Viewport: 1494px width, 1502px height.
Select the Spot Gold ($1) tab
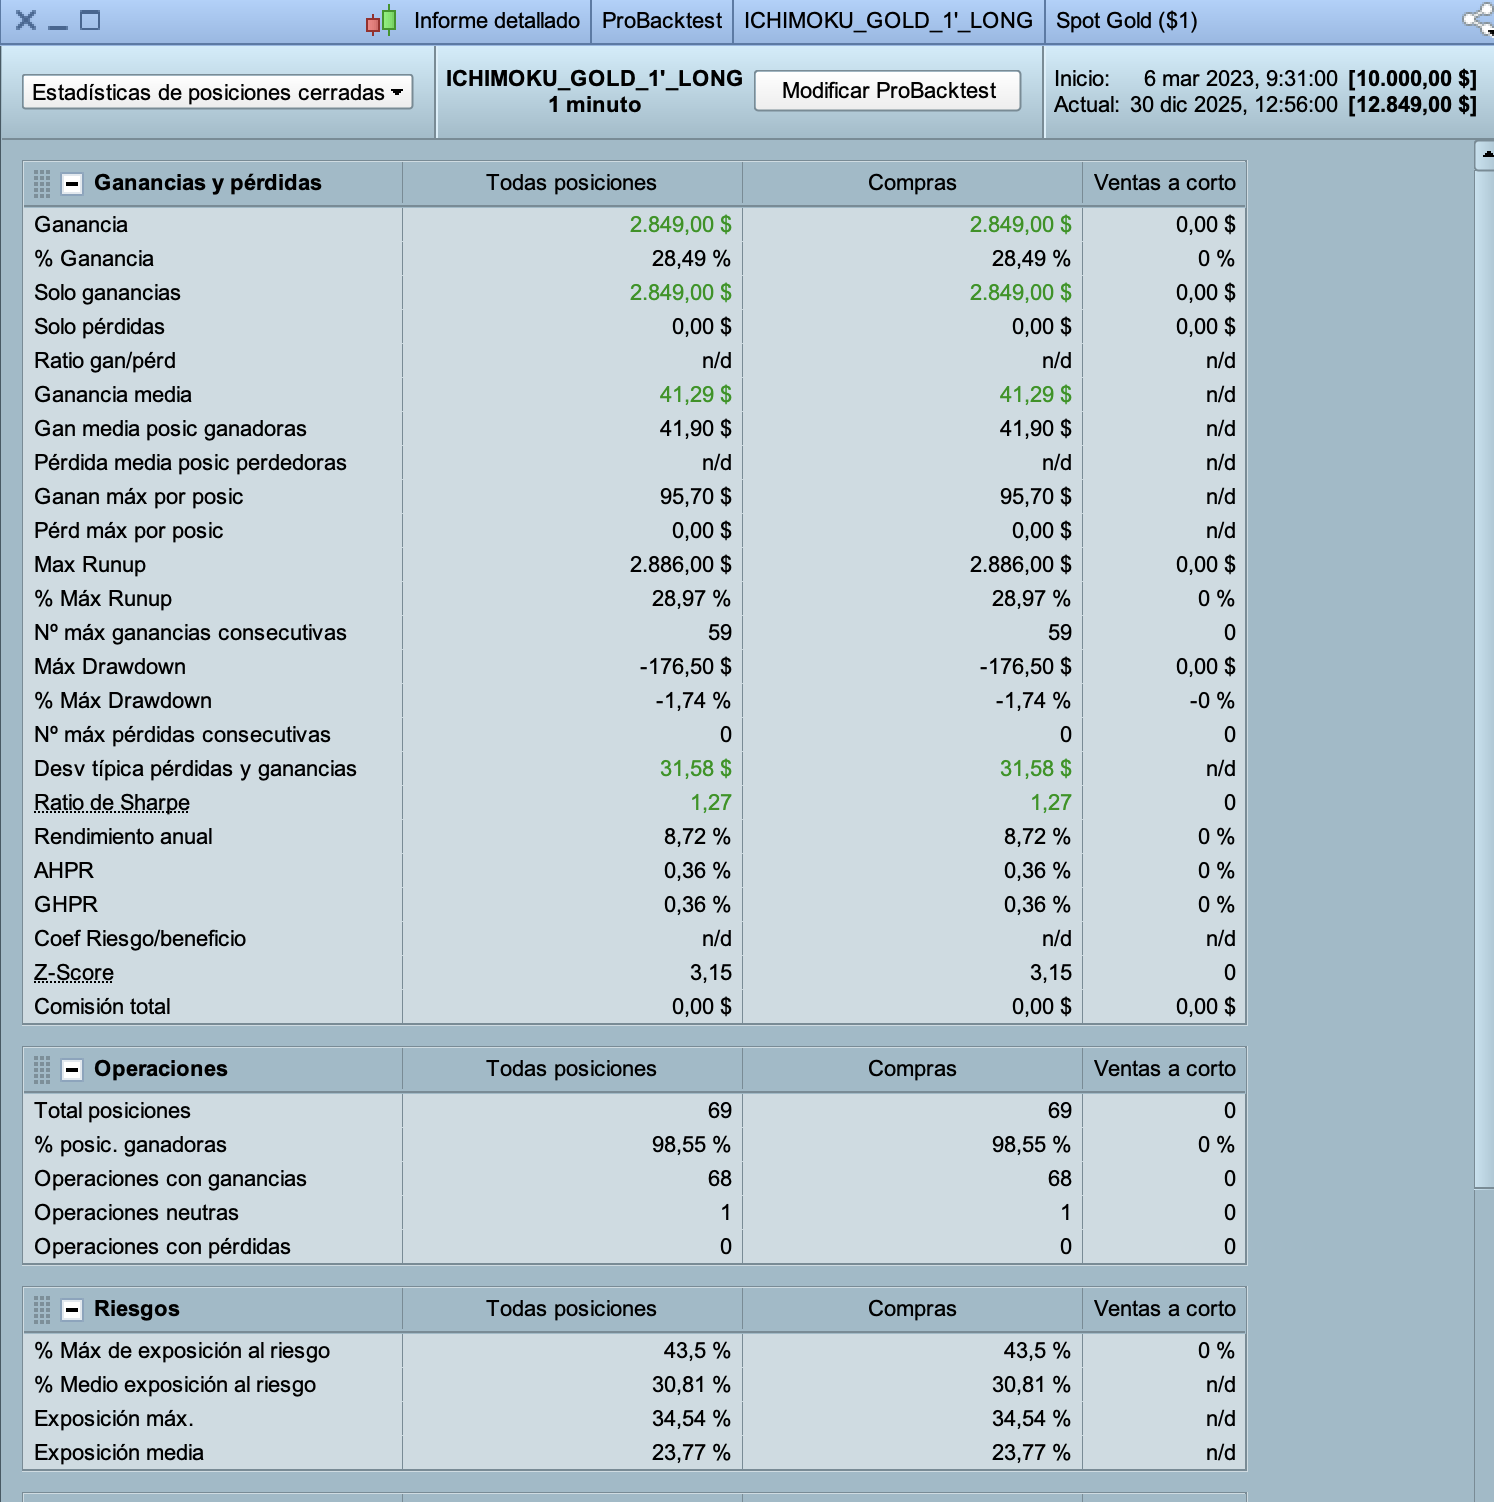(x=1126, y=21)
